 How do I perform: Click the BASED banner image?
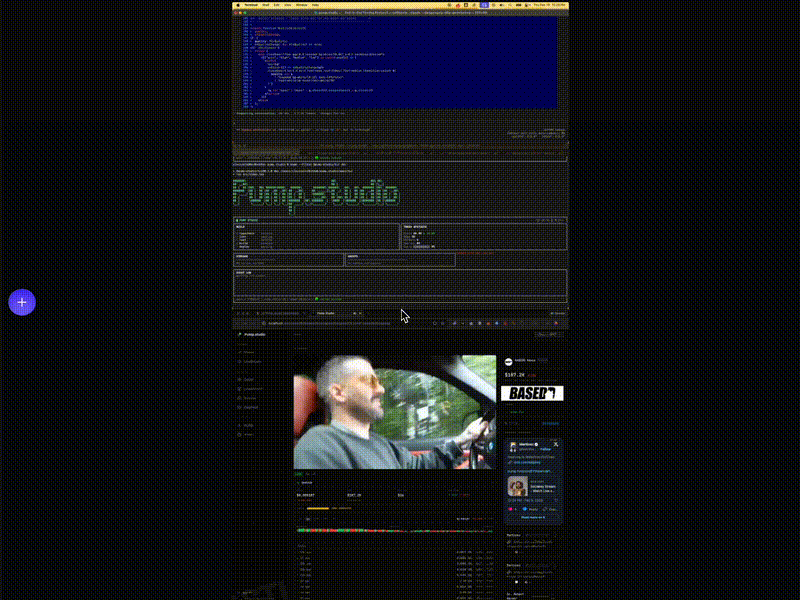click(531, 393)
